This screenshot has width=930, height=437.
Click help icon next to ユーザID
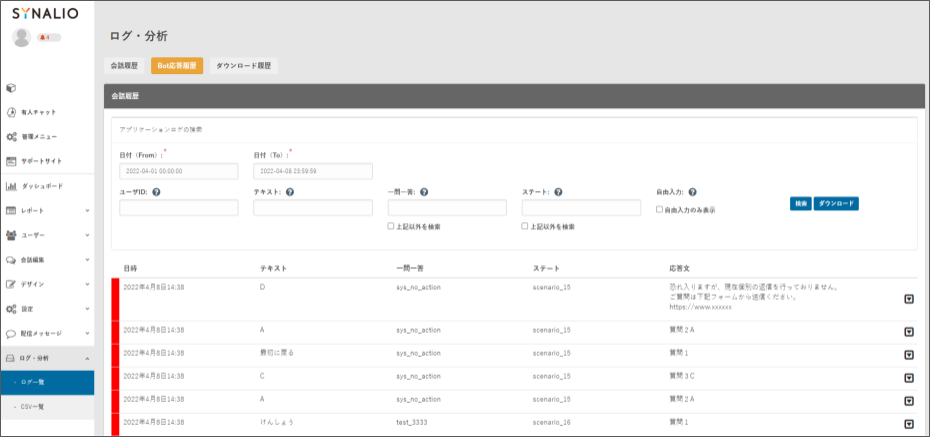pos(157,192)
